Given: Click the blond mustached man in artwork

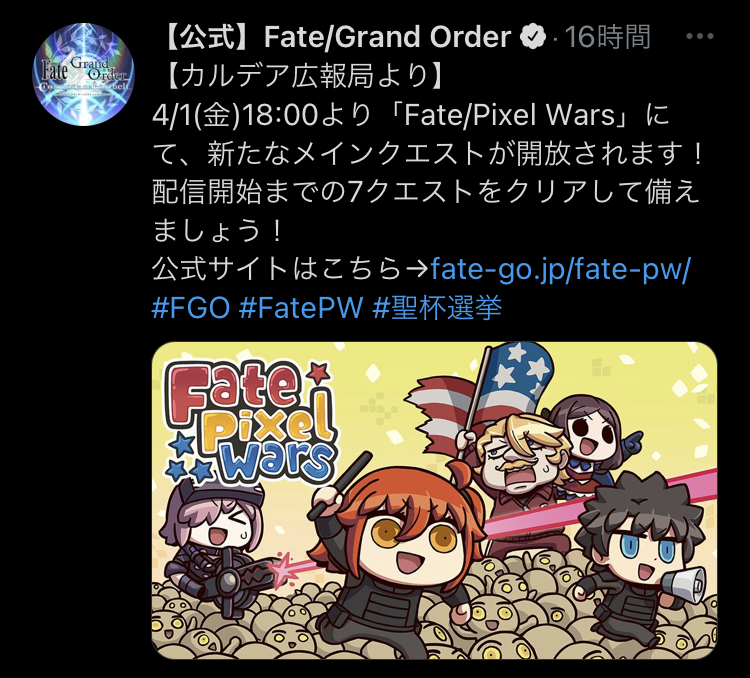Looking at the screenshot, I should click(x=519, y=469).
